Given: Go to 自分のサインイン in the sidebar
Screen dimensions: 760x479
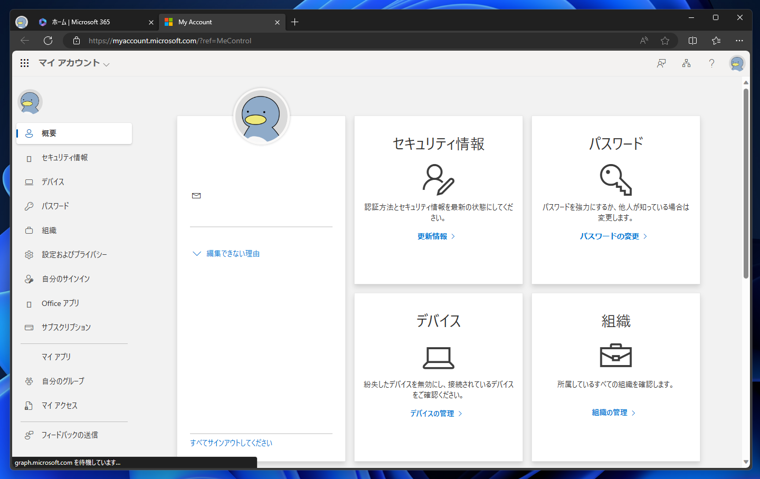Looking at the screenshot, I should (74, 279).
